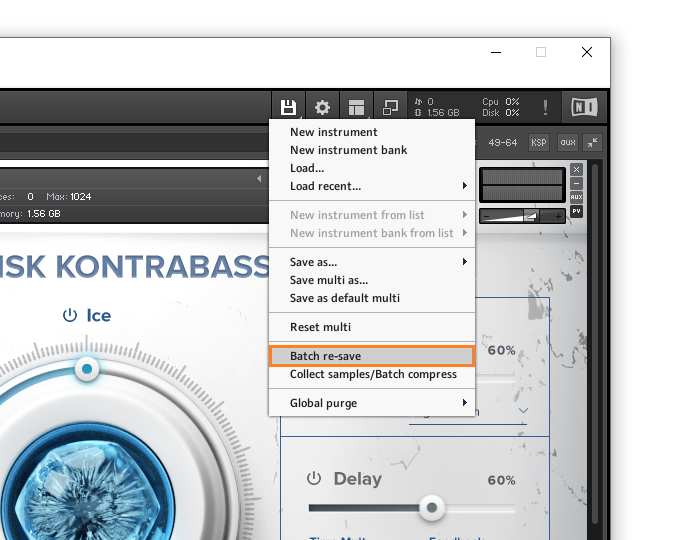Click the NI logo
This screenshot has width=676, height=540.
[584, 107]
